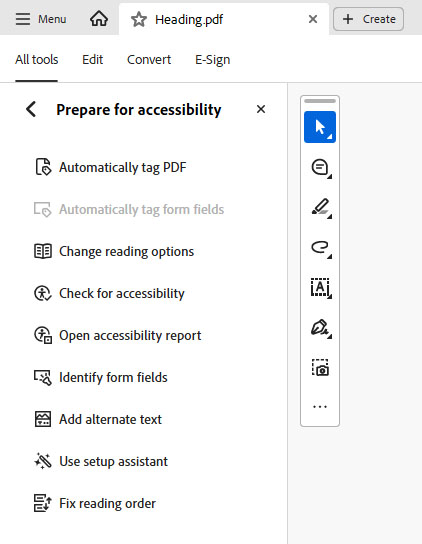Open accessibility report text link
Image resolution: width=422 pixels, height=544 pixels.
tap(130, 335)
